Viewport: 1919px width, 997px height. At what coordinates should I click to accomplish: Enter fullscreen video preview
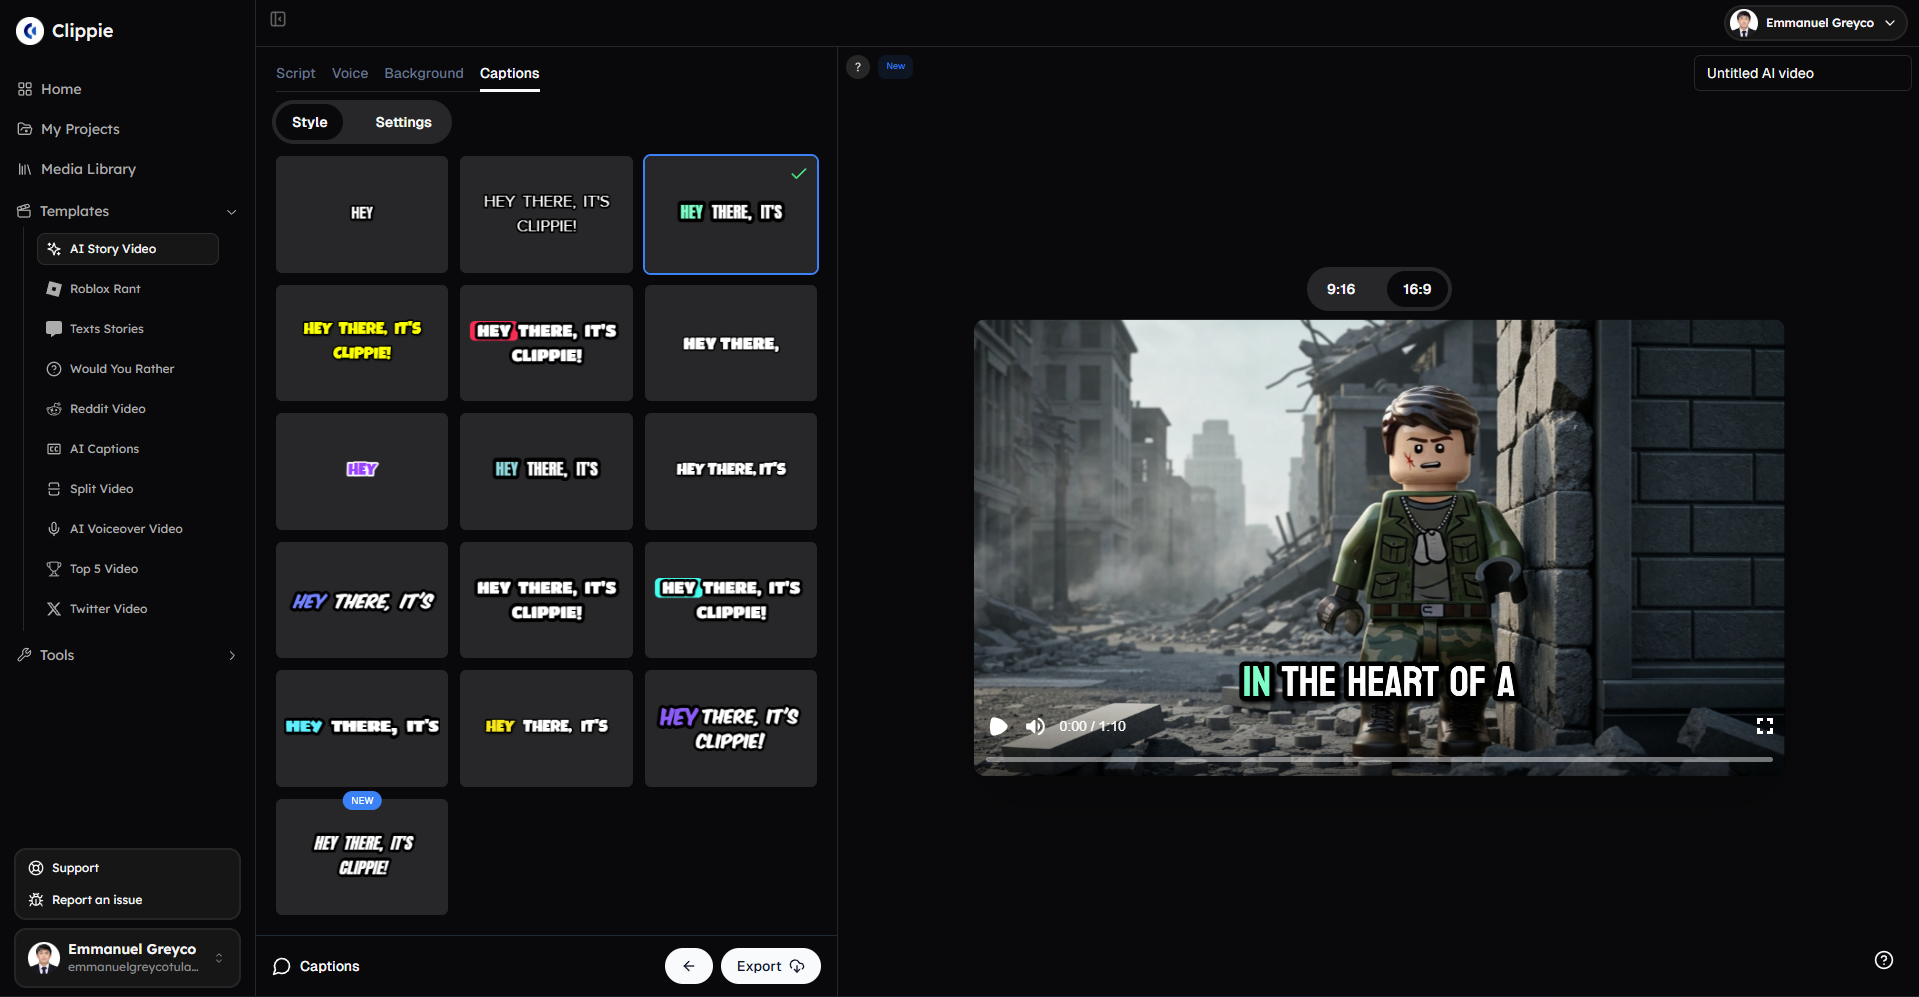pos(1765,726)
